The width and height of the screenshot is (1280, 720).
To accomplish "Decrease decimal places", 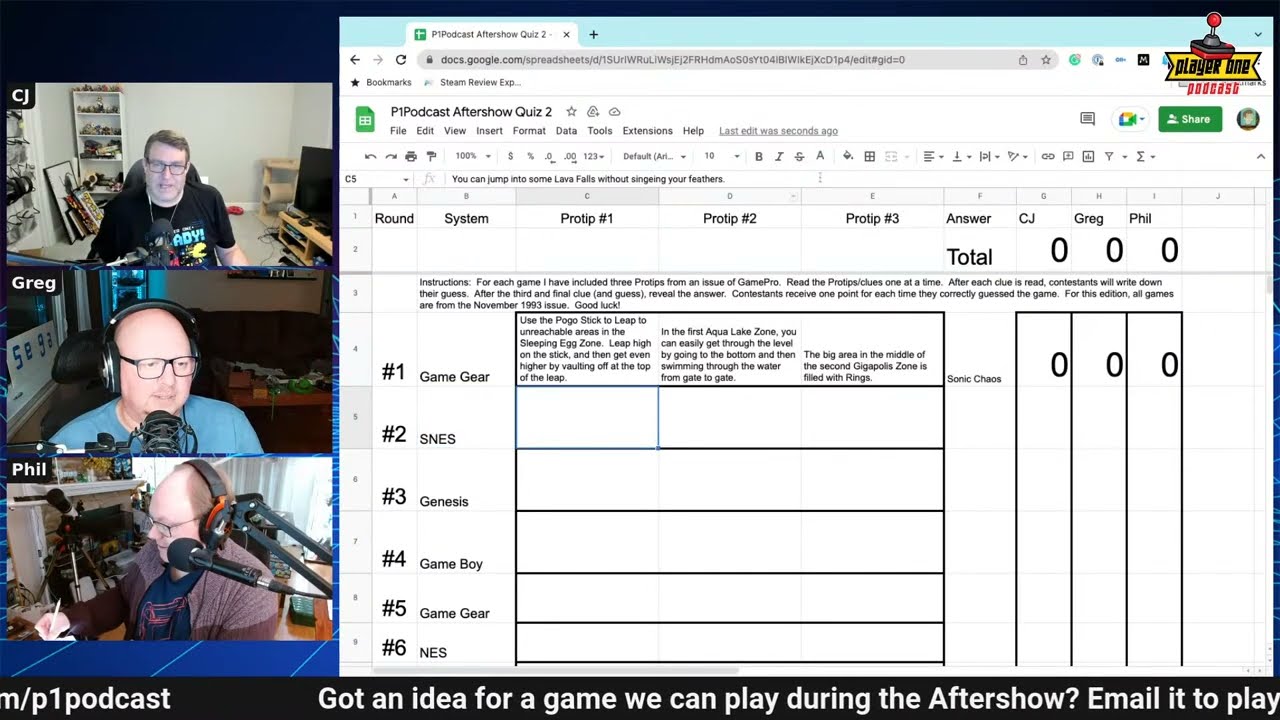I will point(549,156).
